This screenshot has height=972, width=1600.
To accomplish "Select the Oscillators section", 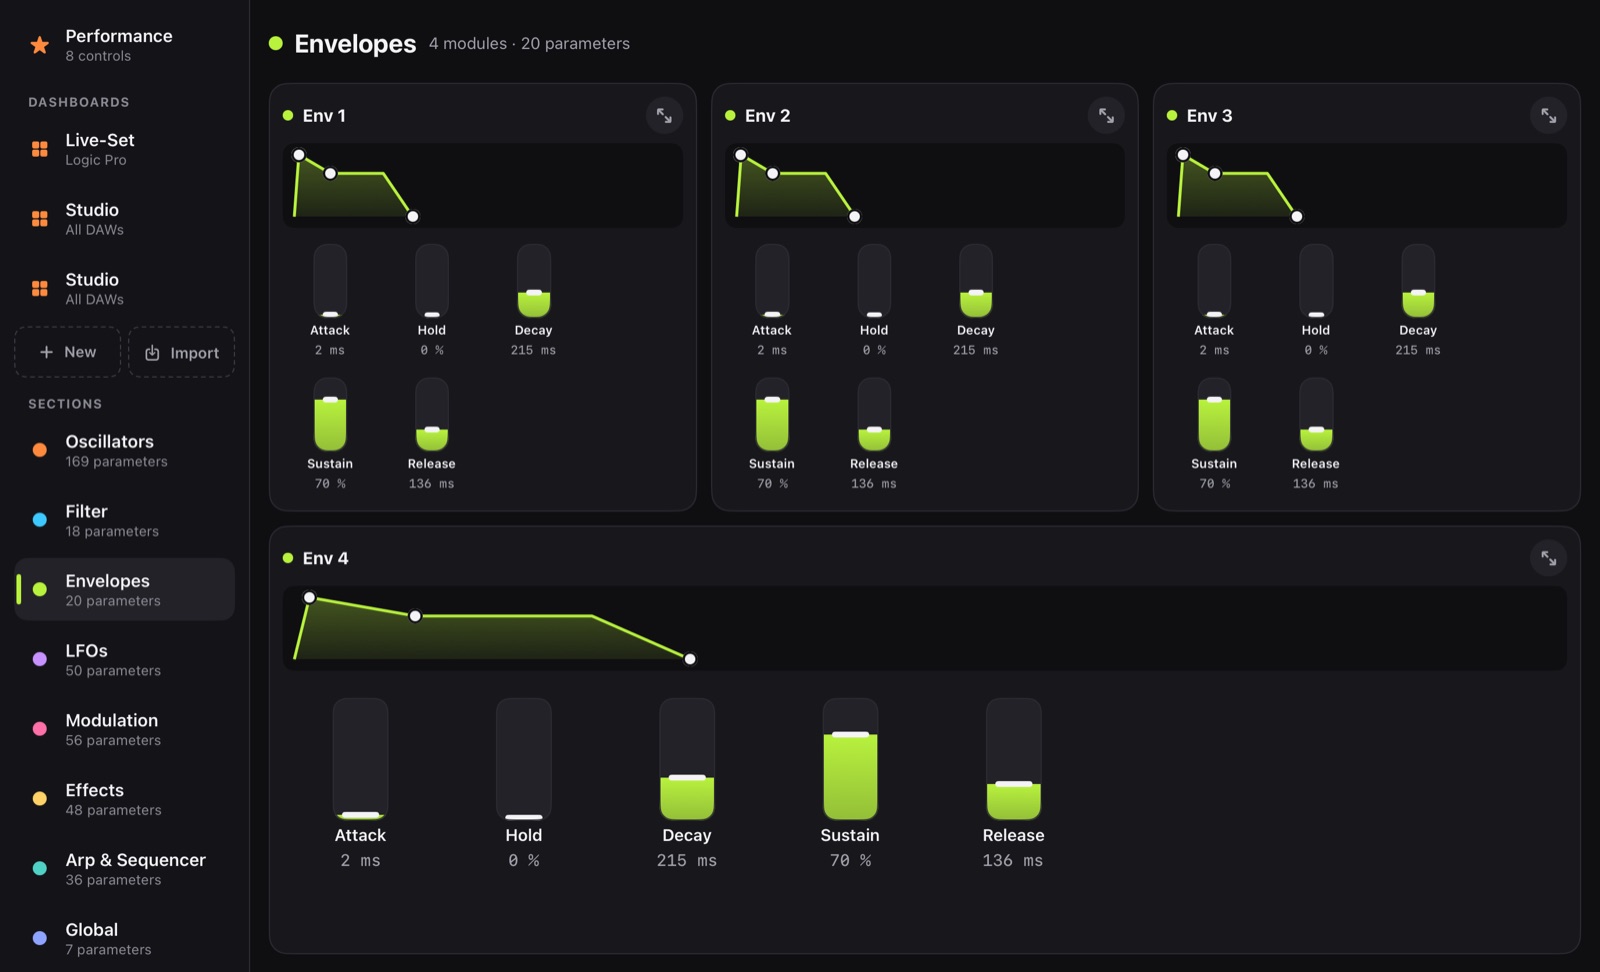I will point(124,450).
